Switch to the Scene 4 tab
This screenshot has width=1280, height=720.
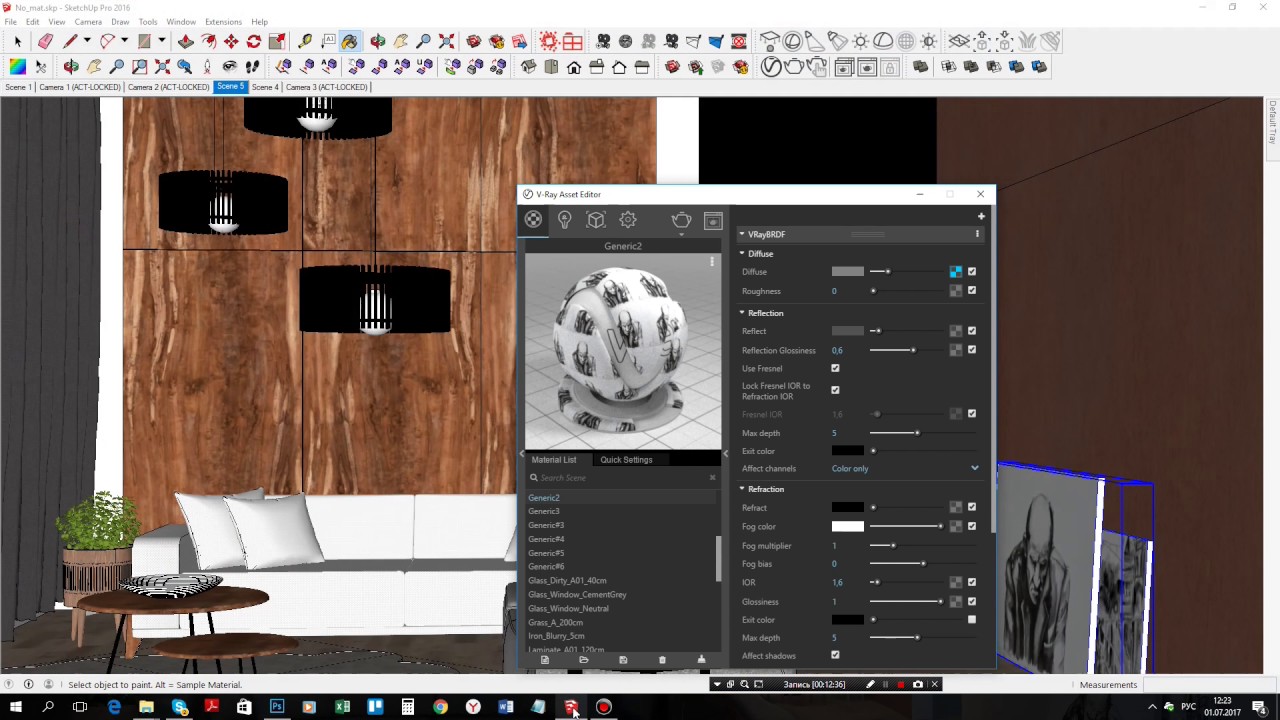265,87
